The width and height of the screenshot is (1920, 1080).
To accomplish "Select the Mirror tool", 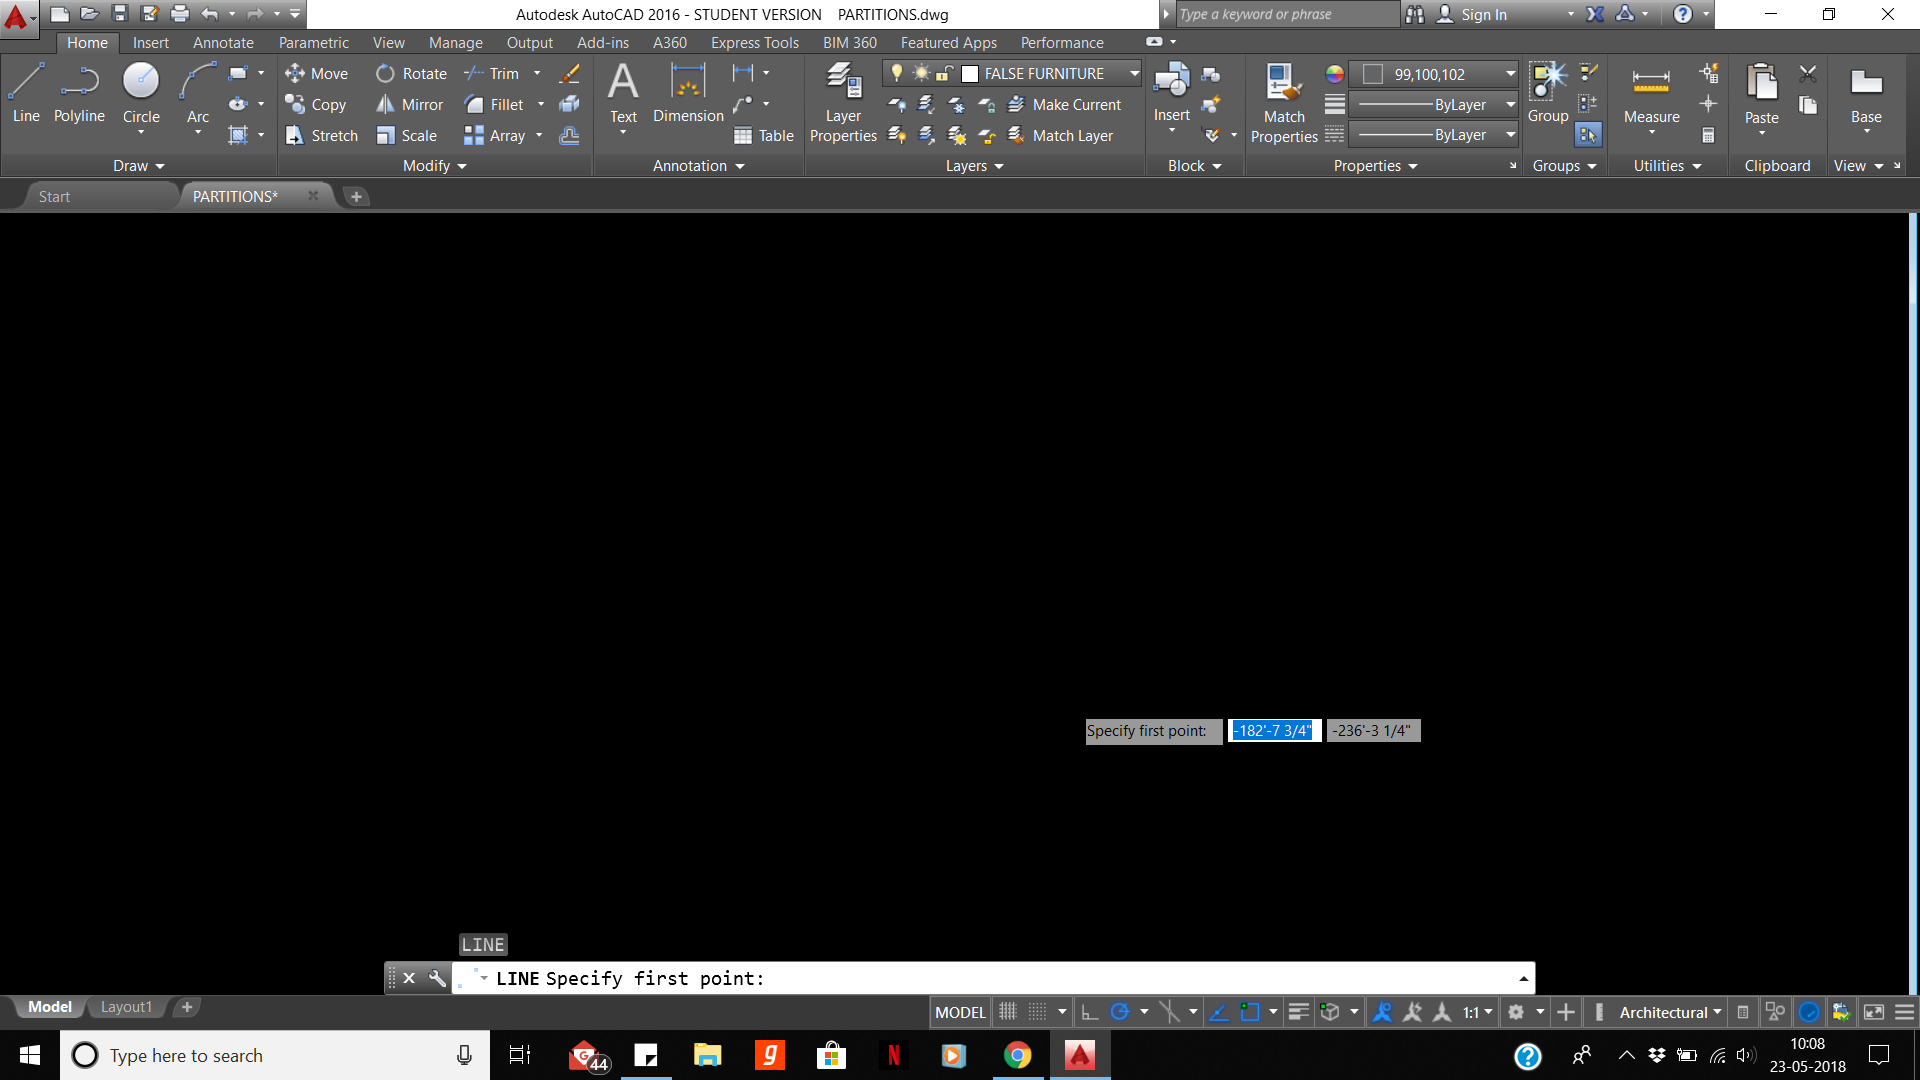I will pos(410,104).
